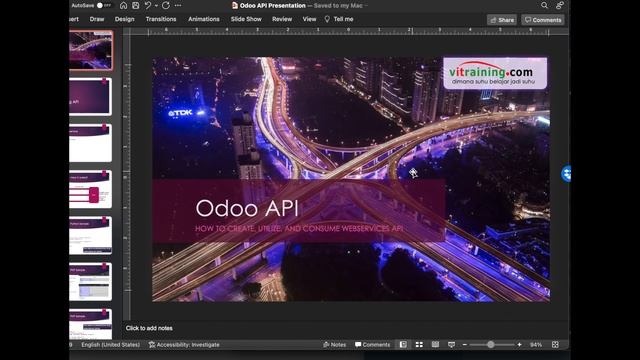Image resolution: width=640 pixels, height=360 pixels.
Task: Select the fifth slide thumbnail
Action: (x=90, y=236)
